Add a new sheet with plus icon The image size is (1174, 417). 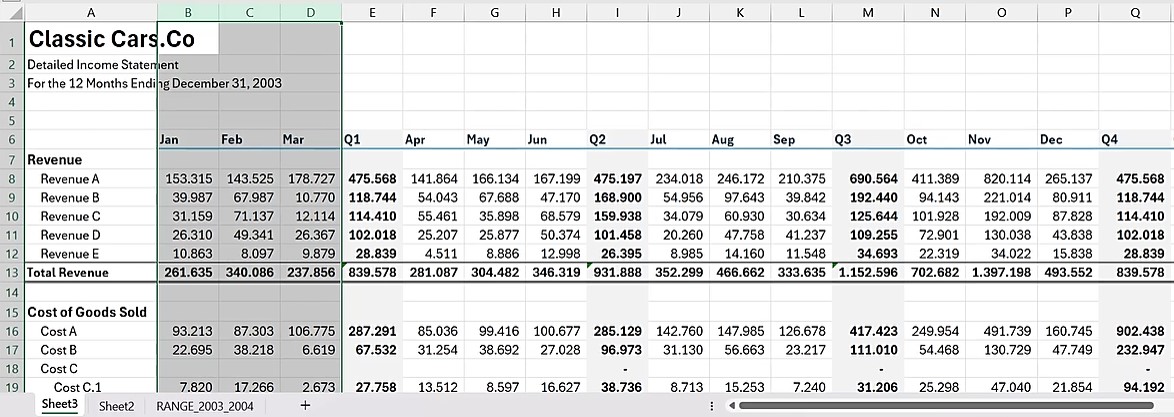coord(305,405)
